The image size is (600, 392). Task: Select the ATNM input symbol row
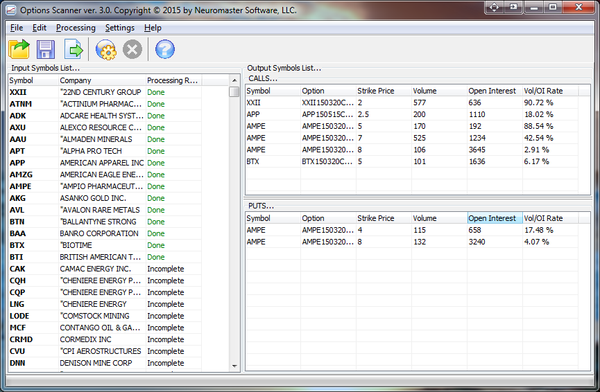pyautogui.click(x=105, y=104)
